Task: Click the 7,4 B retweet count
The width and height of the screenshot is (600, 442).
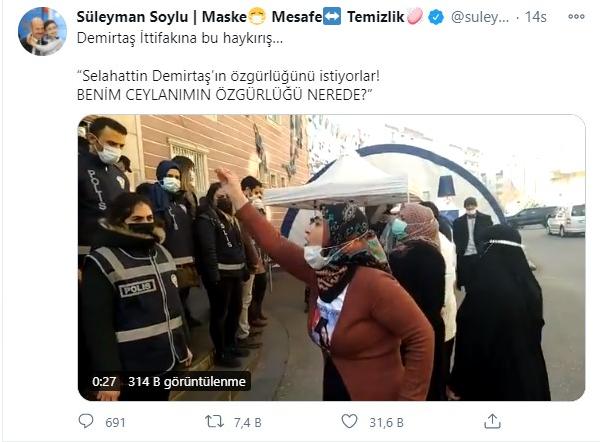Action: tap(248, 422)
